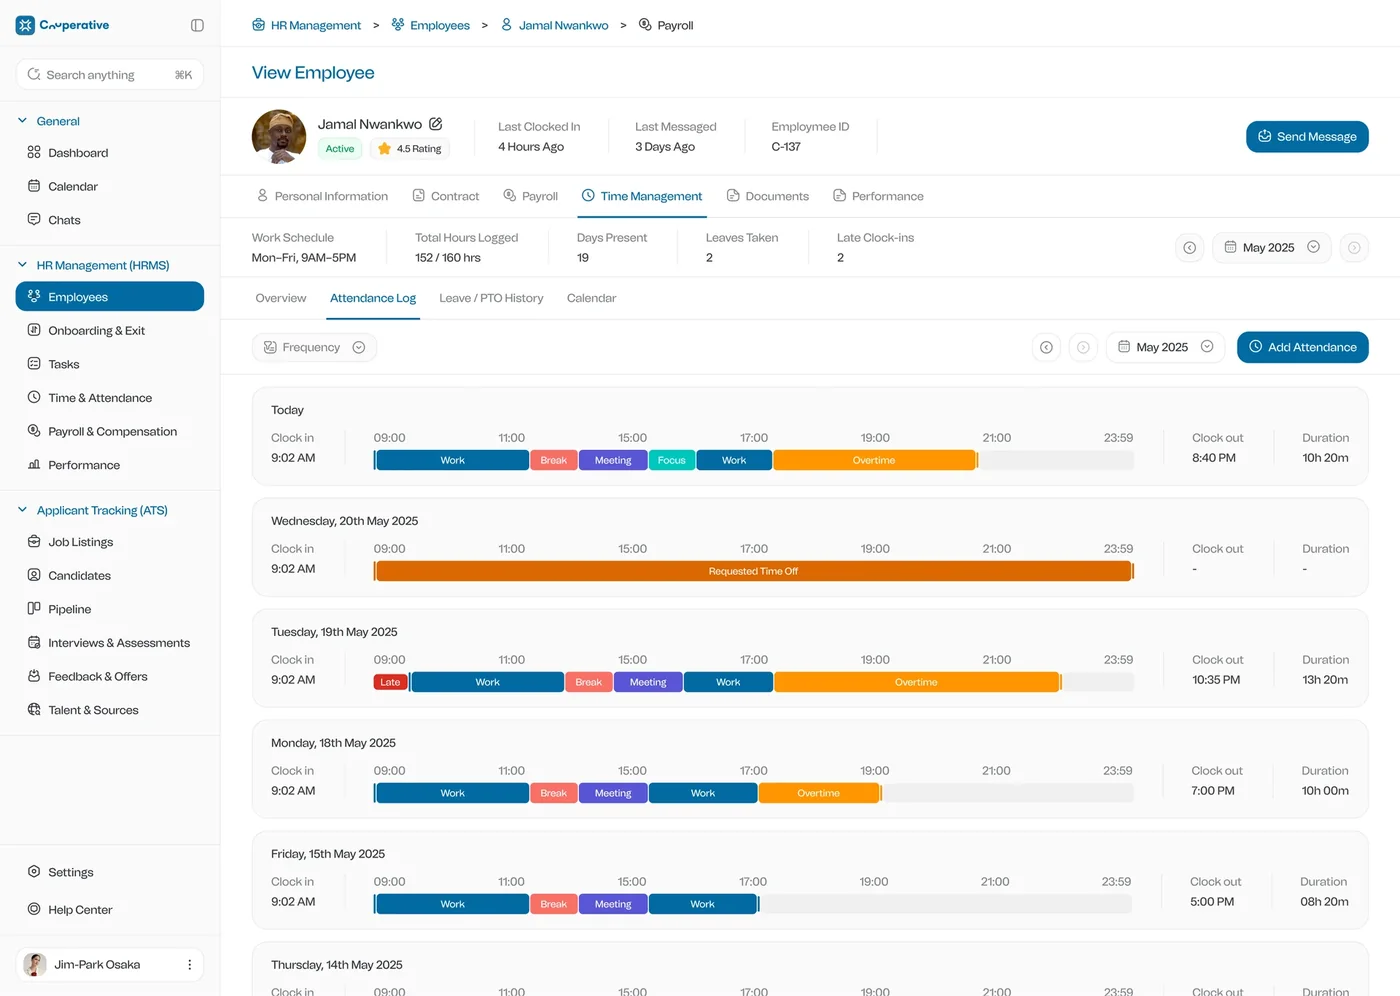The width and height of the screenshot is (1400, 996).
Task: Switch to the Contract tab
Action: [446, 196]
